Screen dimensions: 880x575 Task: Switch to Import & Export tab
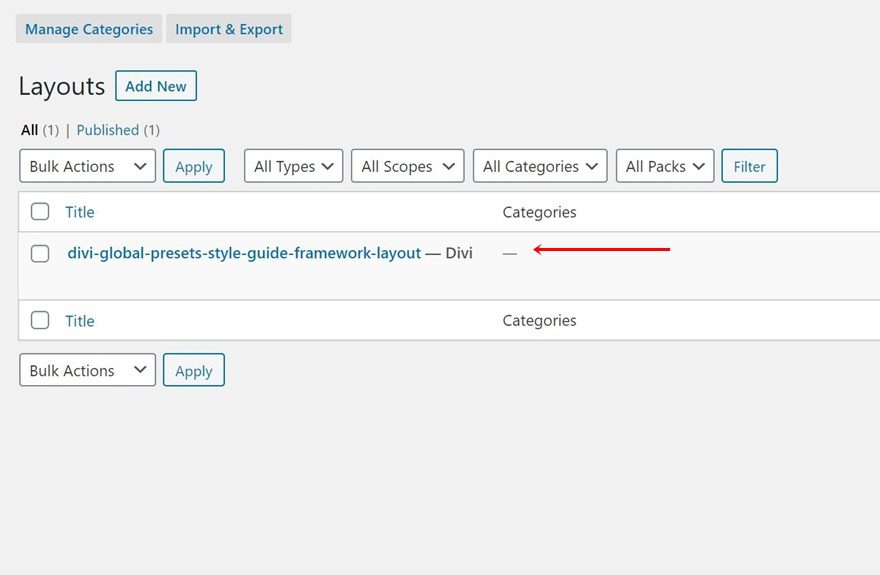click(229, 29)
